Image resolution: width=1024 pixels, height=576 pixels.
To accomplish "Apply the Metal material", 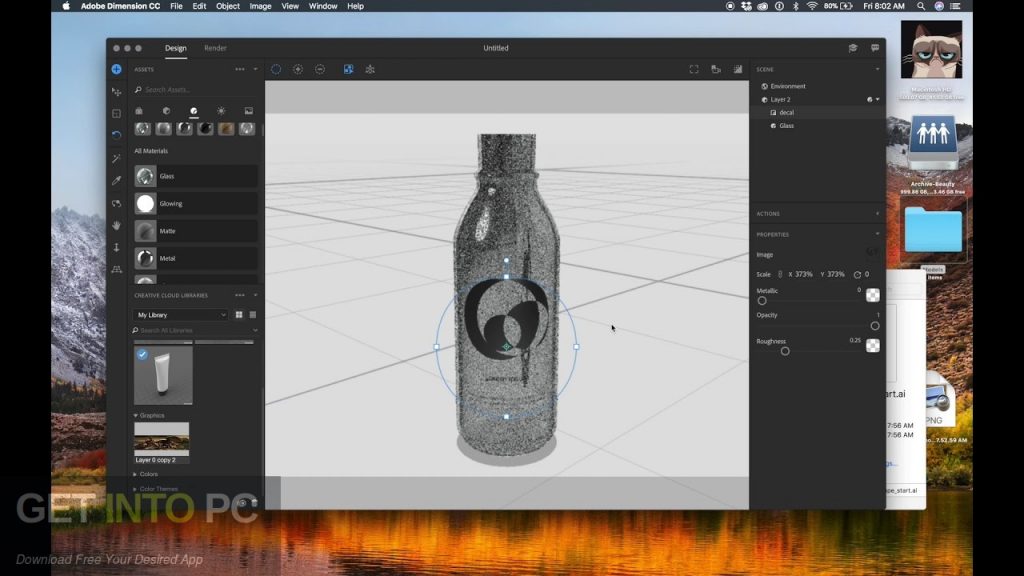I will tap(195, 259).
